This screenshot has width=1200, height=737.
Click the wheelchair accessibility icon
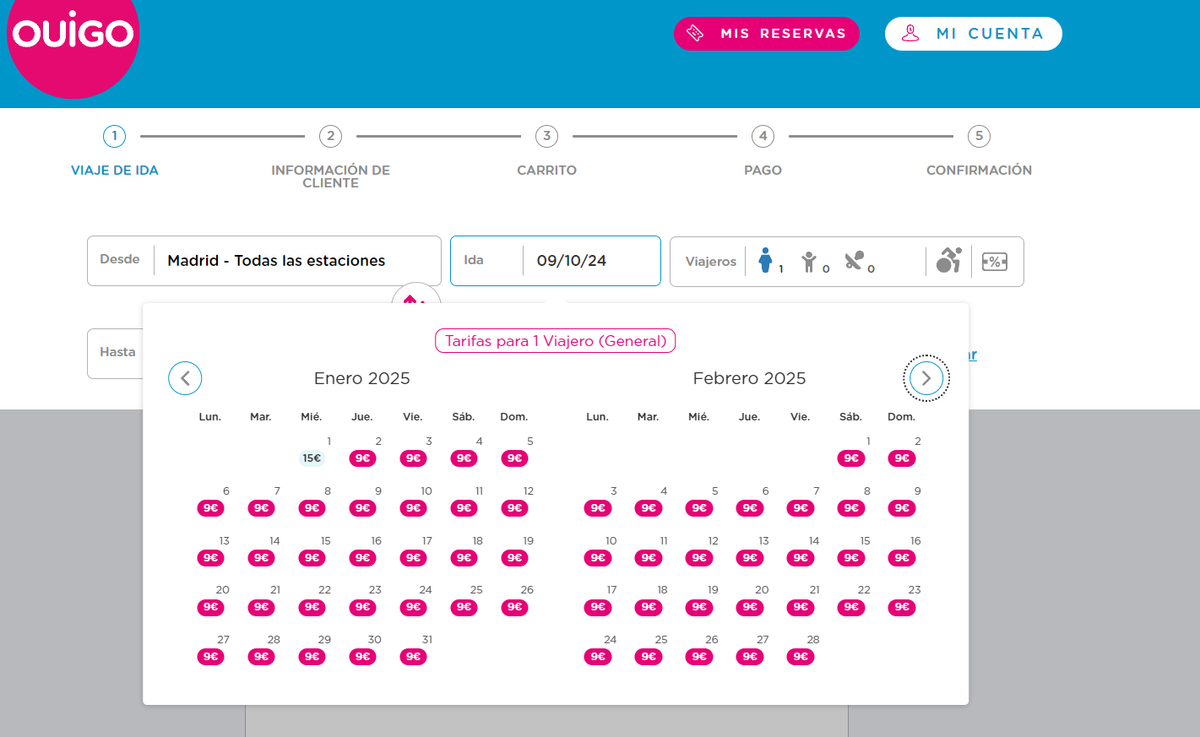[x=948, y=261]
